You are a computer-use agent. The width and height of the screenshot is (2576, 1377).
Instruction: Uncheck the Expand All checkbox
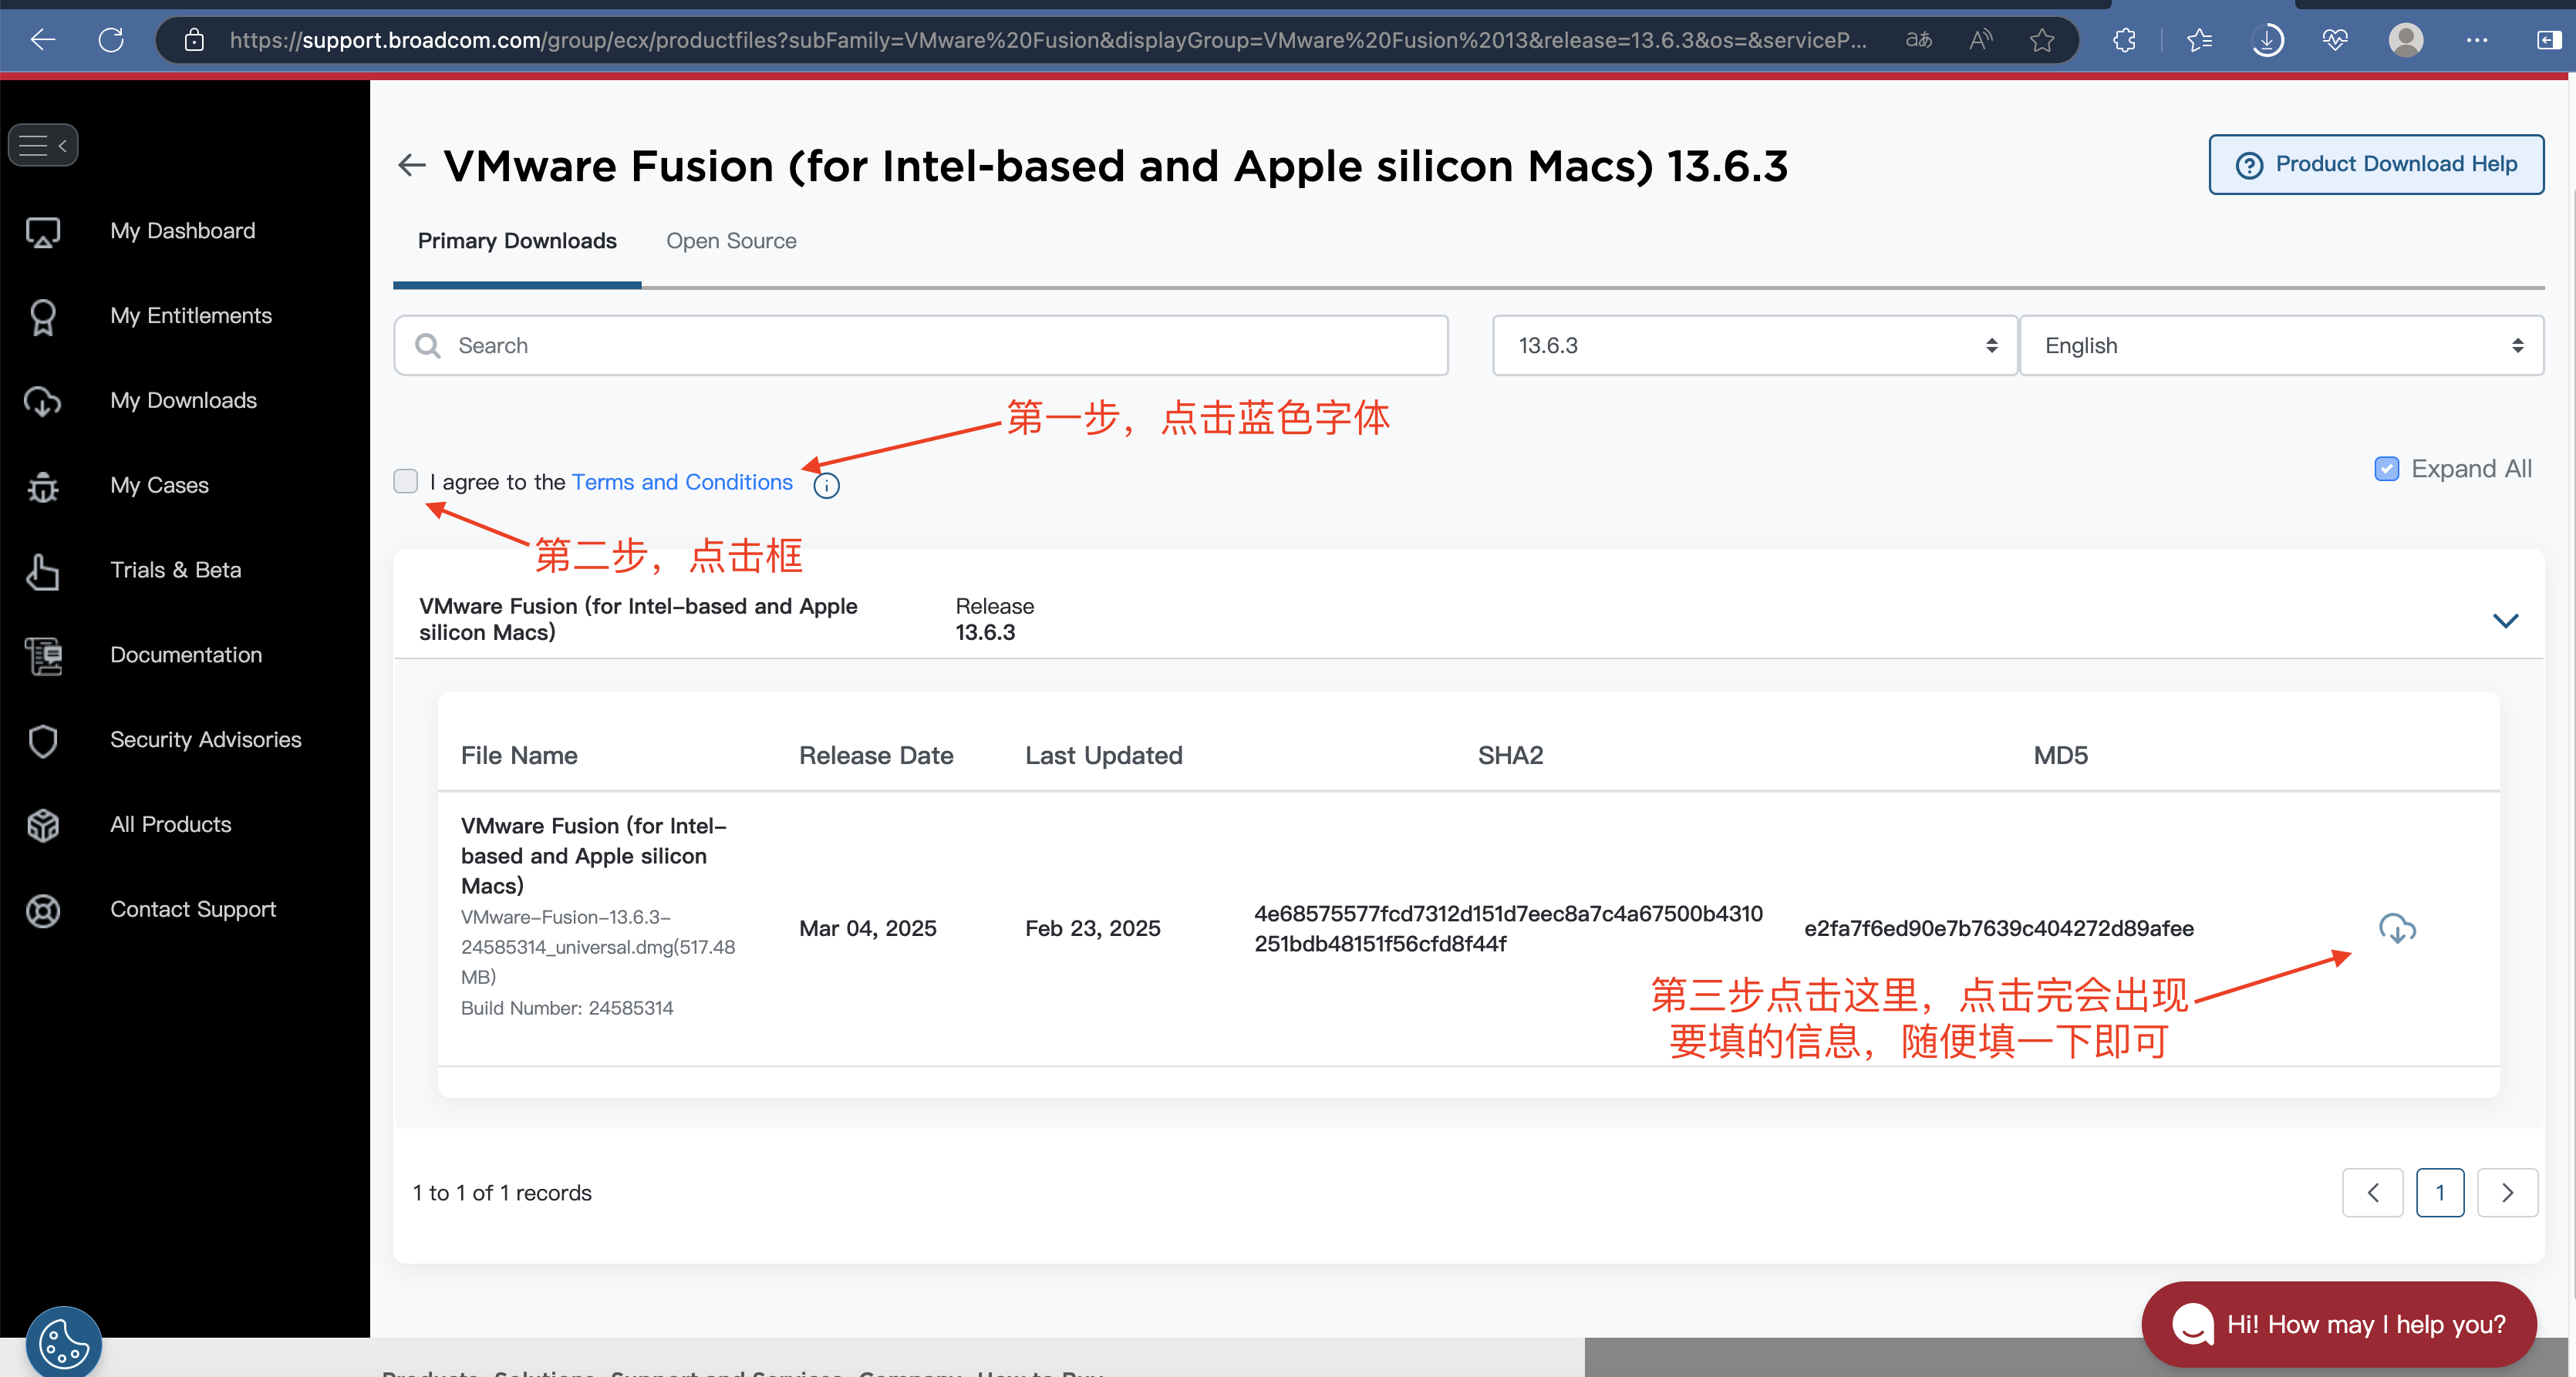point(2386,469)
